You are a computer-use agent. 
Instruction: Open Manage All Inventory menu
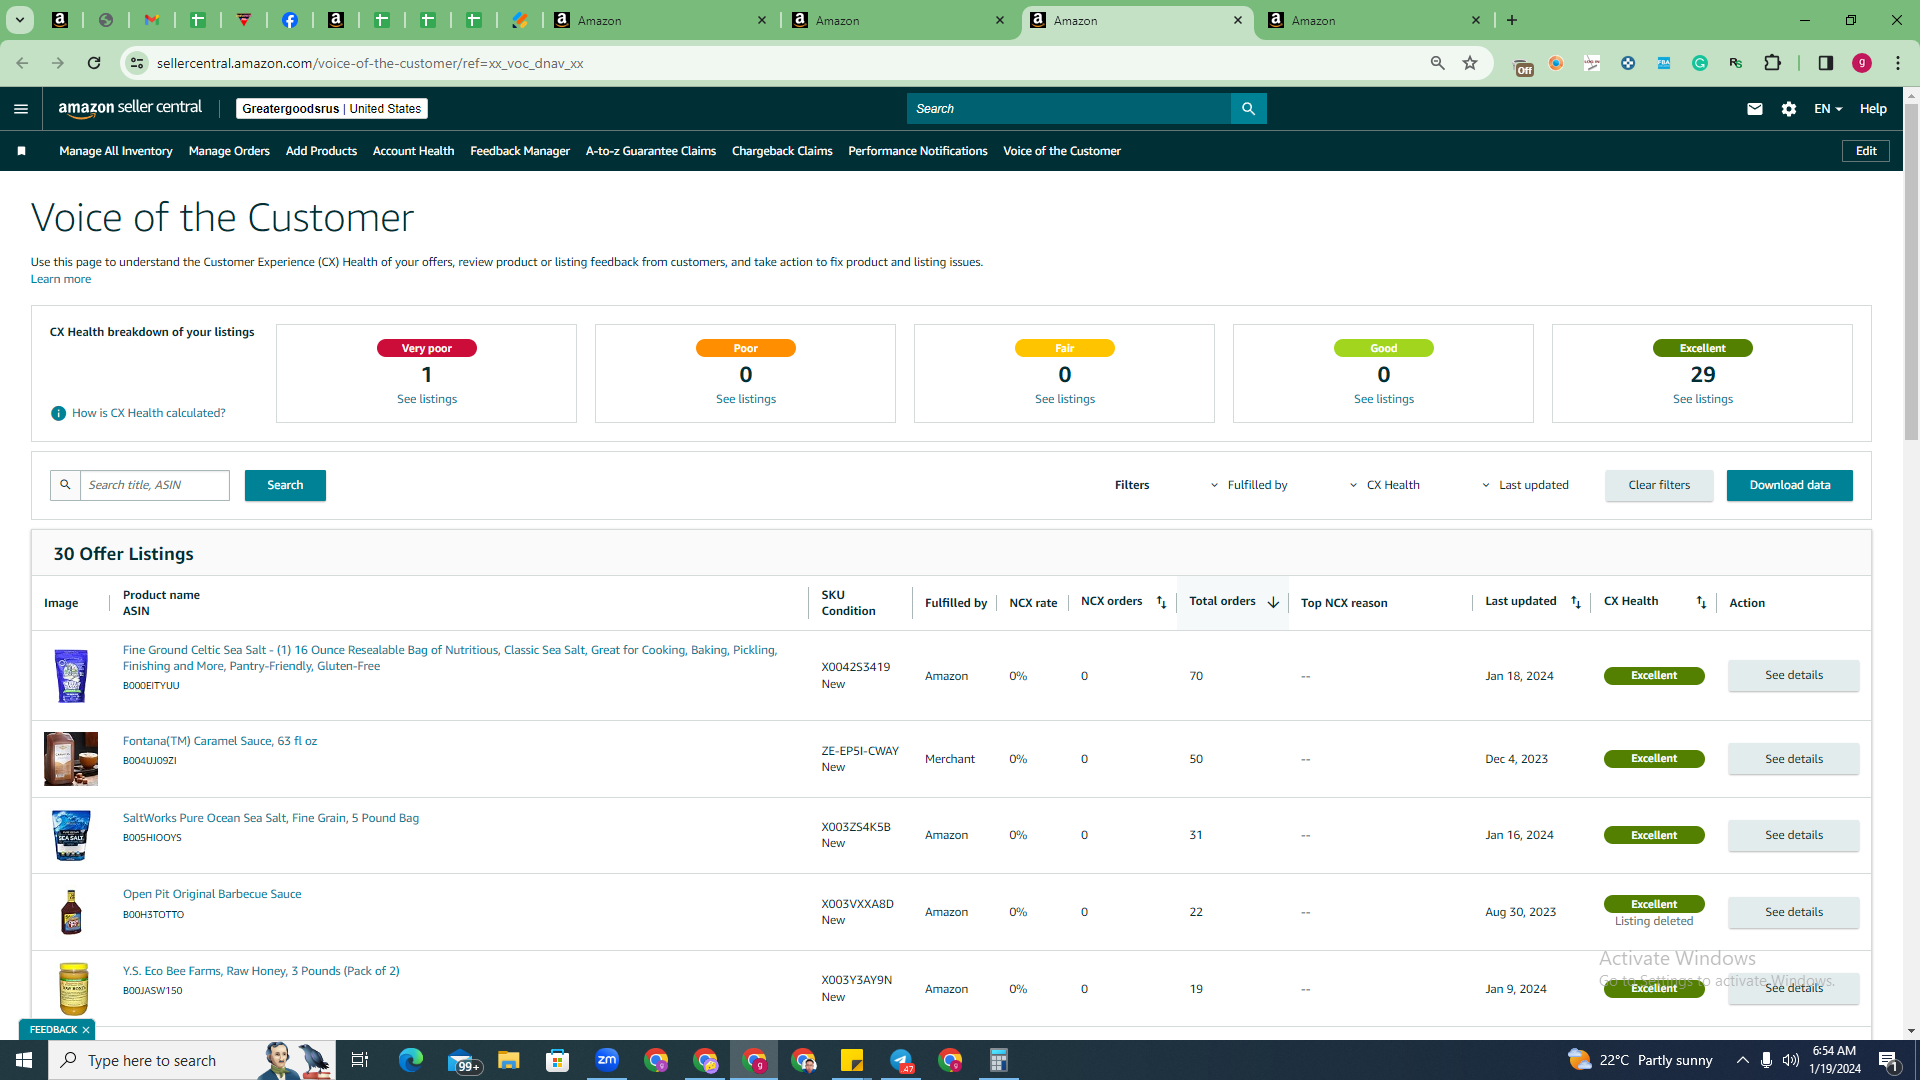(116, 151)
